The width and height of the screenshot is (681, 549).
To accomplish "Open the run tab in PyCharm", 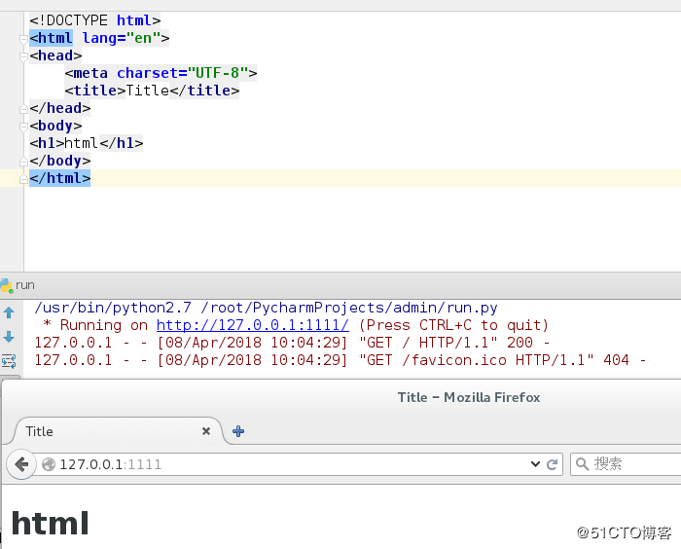I will tap(18, 285).
